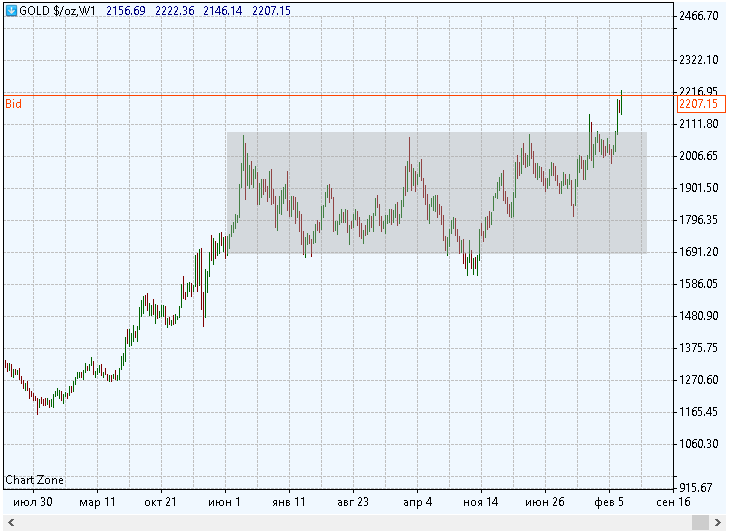This screenshot has height=532, width=732.
Task: Click the 1796.35 price axis label
Action: click(698, 220)
